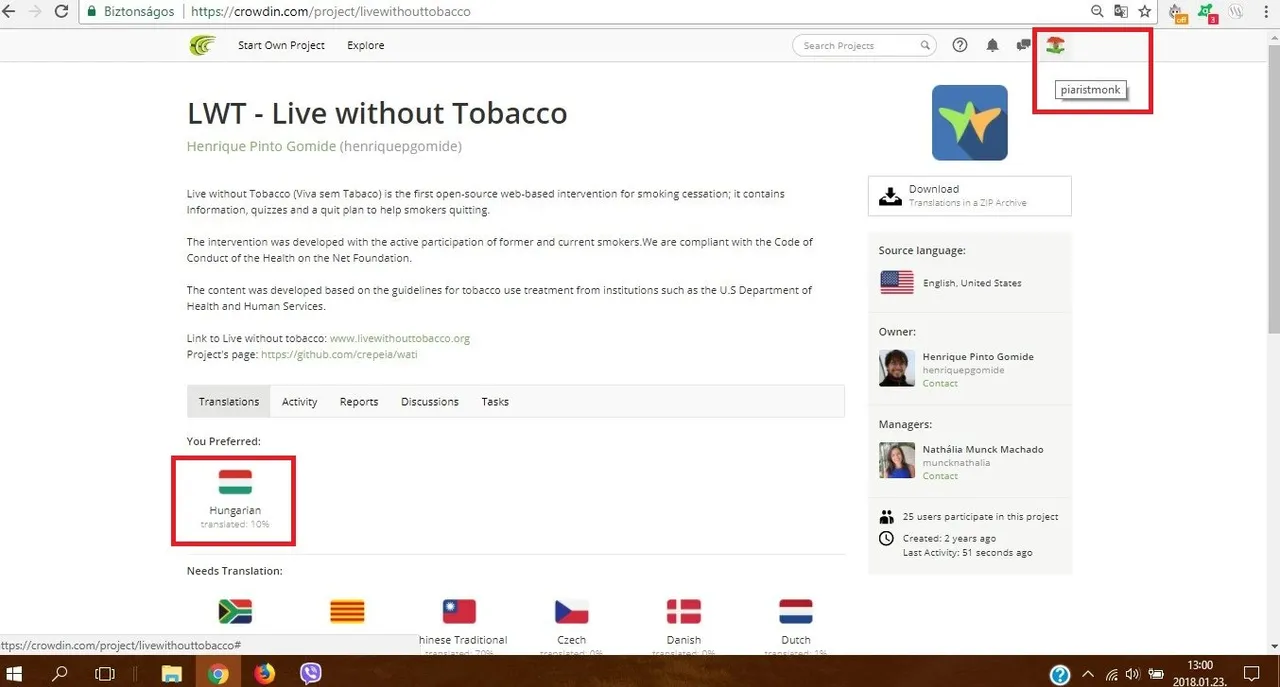Switch to the Translations tab
Image resolution: width=1280 pixels, height=687 pixels.
[229, 402]
